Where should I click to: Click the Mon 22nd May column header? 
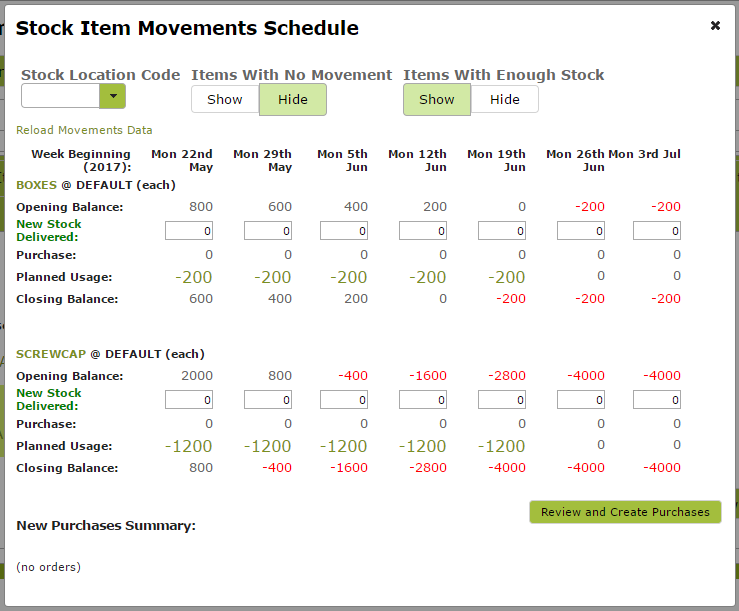pyautogui.click(x=182, y=161)
